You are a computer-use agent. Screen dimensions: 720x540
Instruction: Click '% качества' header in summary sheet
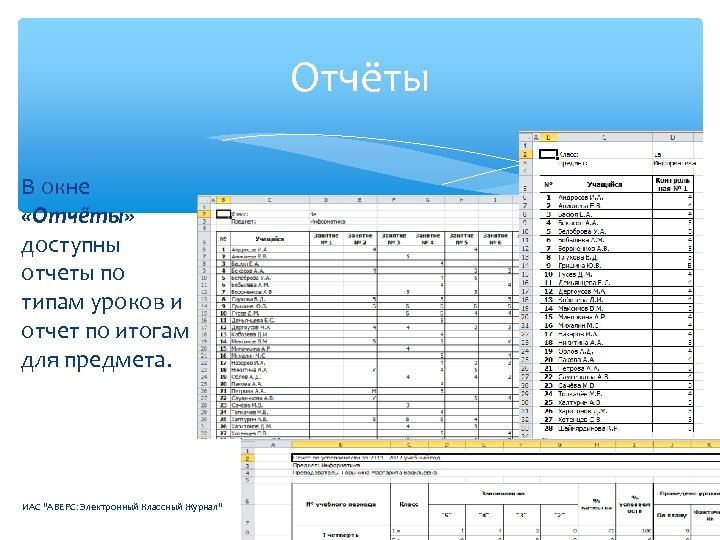[x=596, y=504]
